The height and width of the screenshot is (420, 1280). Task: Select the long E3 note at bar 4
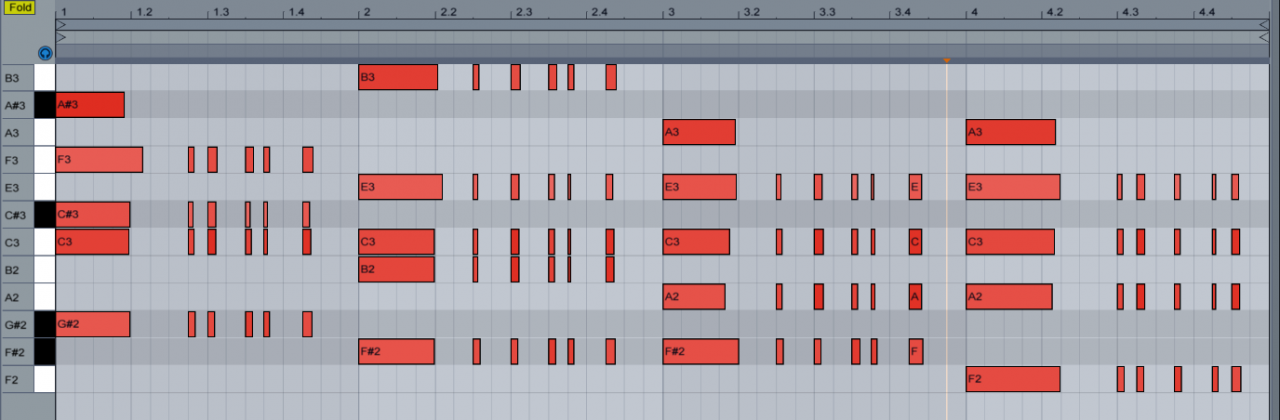(1013, 187)
